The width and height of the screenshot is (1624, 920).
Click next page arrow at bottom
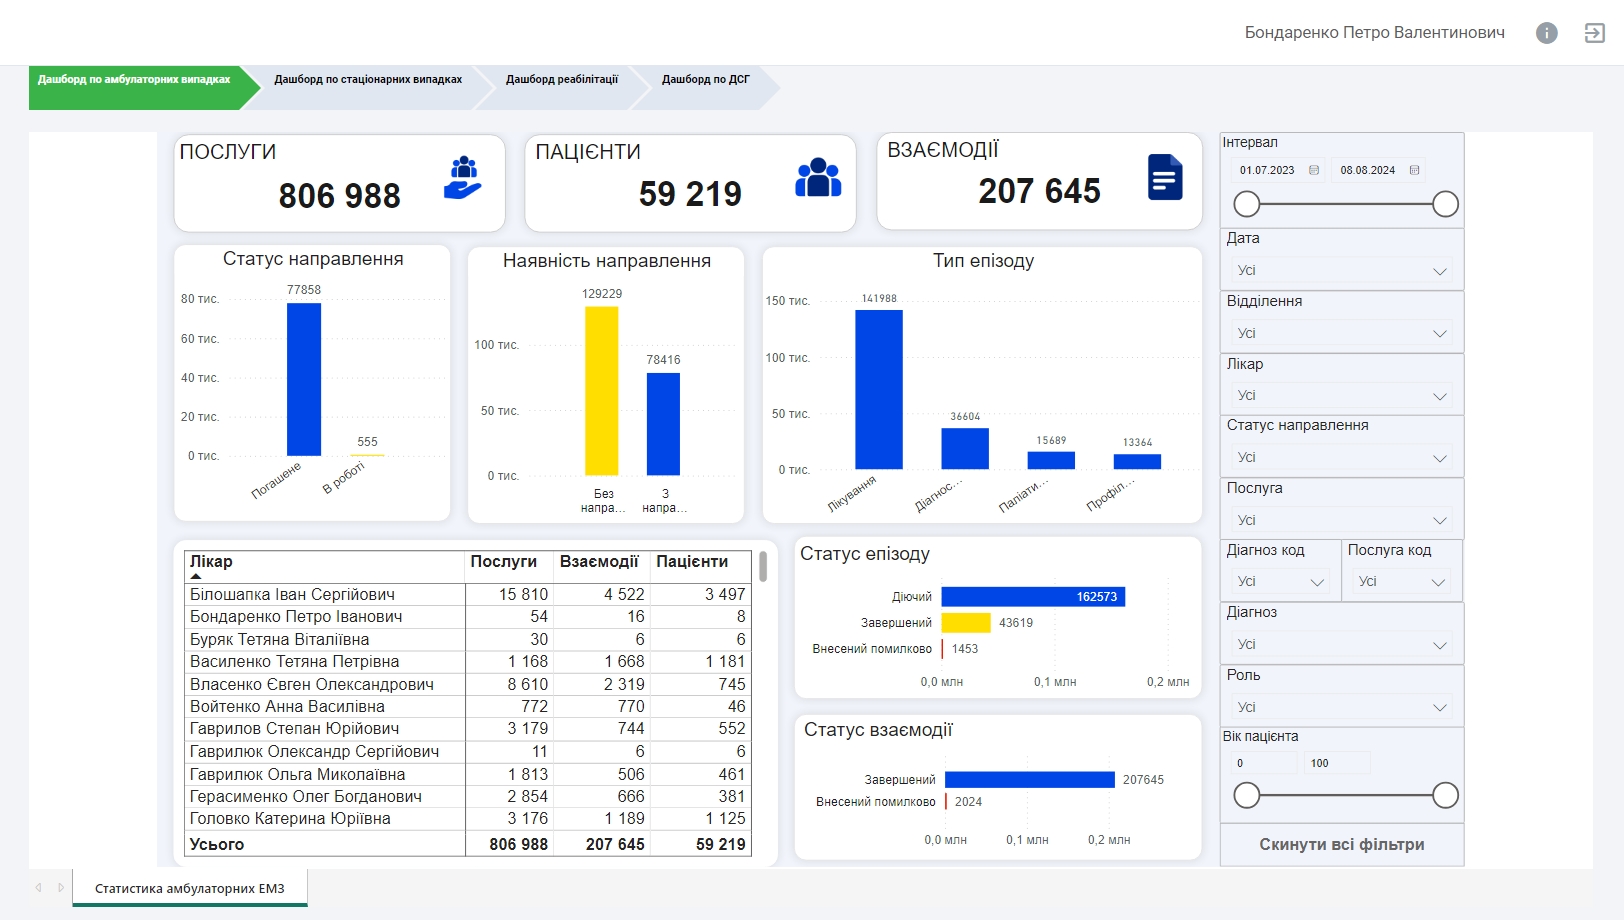tap(61, 887)
